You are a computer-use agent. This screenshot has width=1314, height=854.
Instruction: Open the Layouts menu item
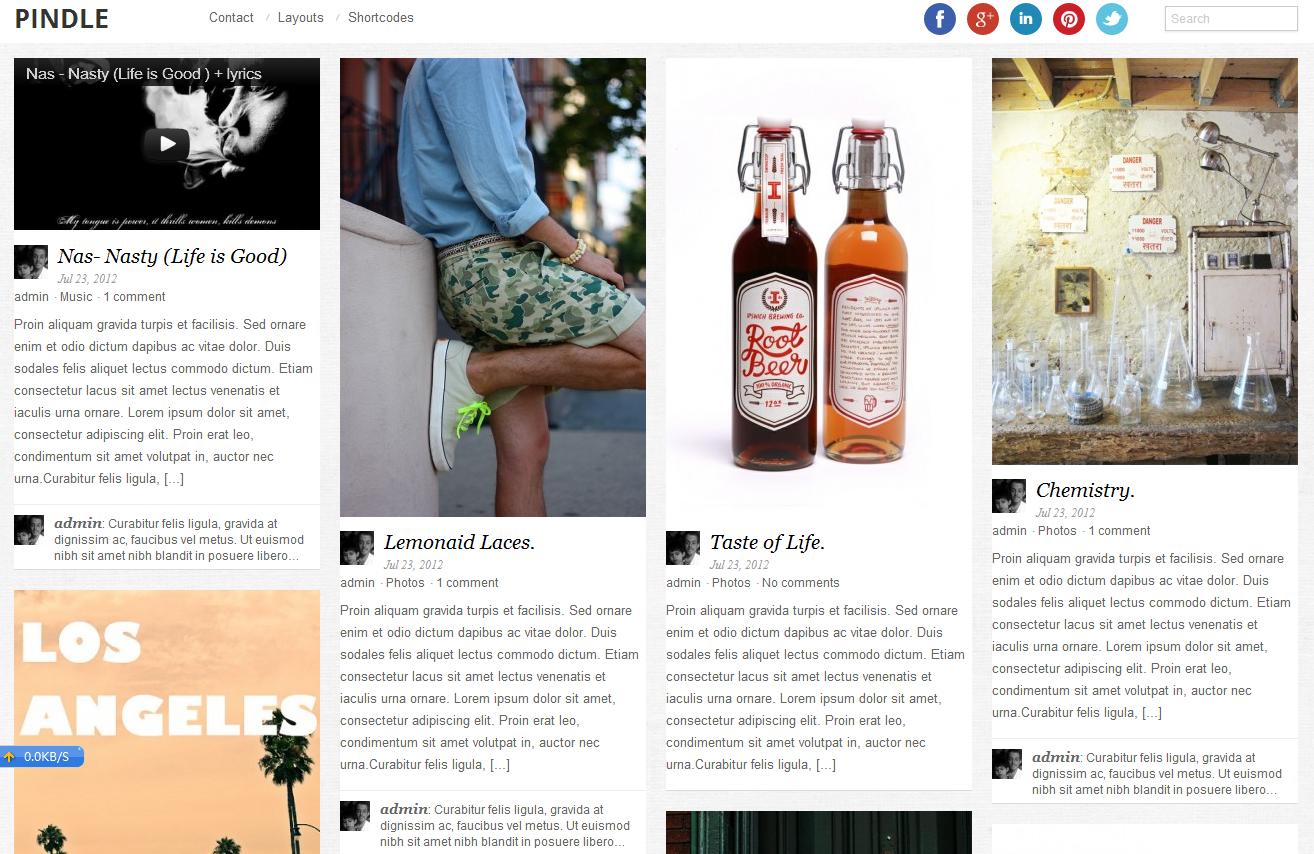[x=301, y=18]
